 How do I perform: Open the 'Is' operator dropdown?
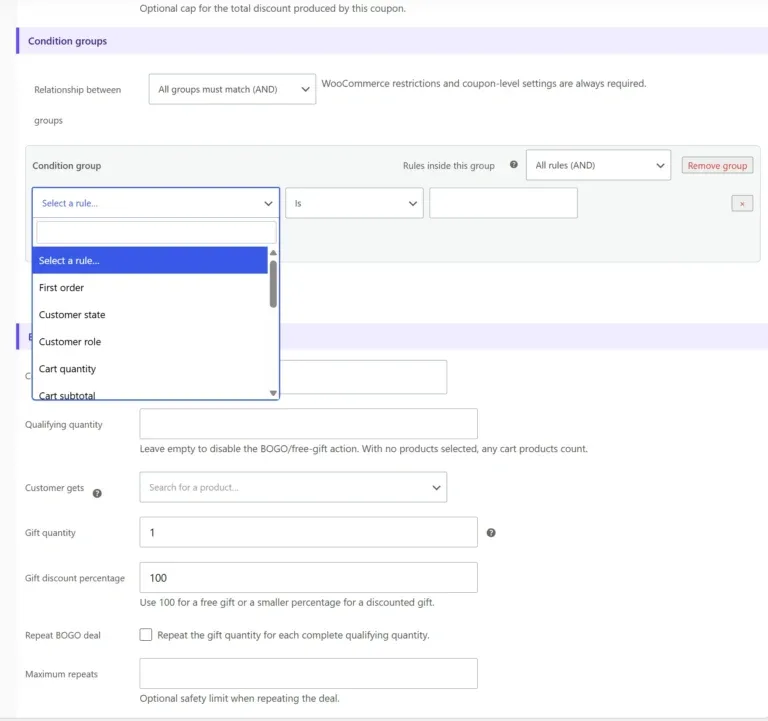coord(354,203)
